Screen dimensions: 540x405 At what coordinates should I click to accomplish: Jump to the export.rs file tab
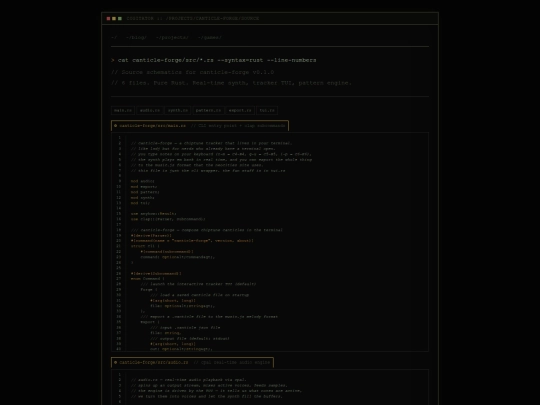click(x=240, y=111)
